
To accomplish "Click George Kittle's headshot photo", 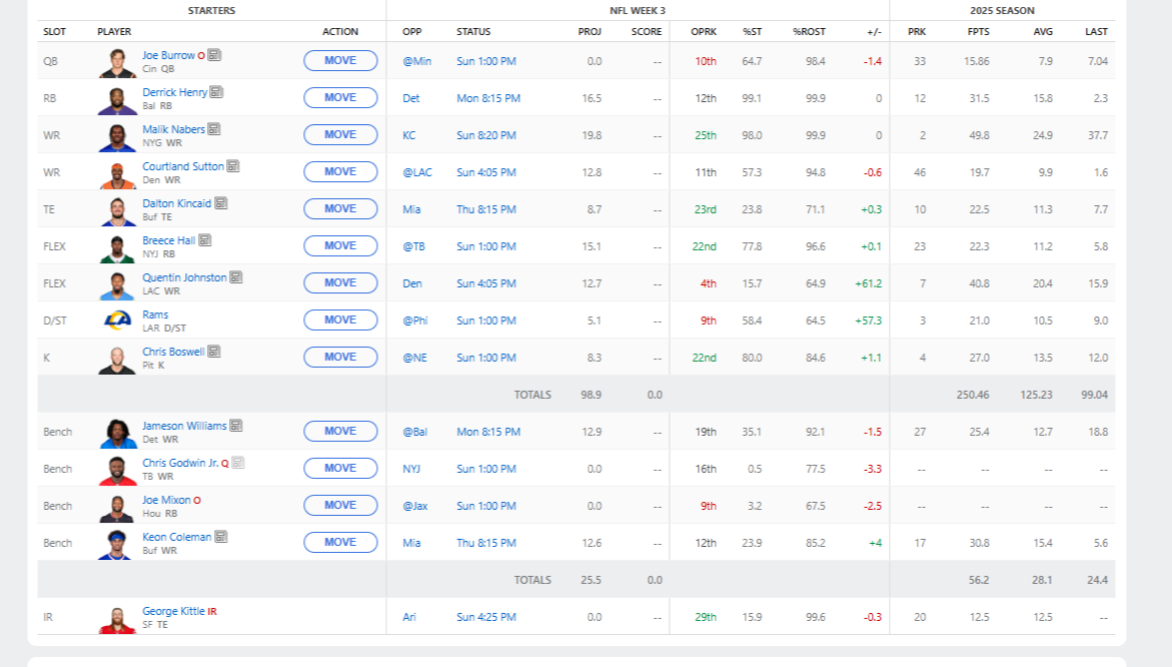I will click(x=117, y=619).
